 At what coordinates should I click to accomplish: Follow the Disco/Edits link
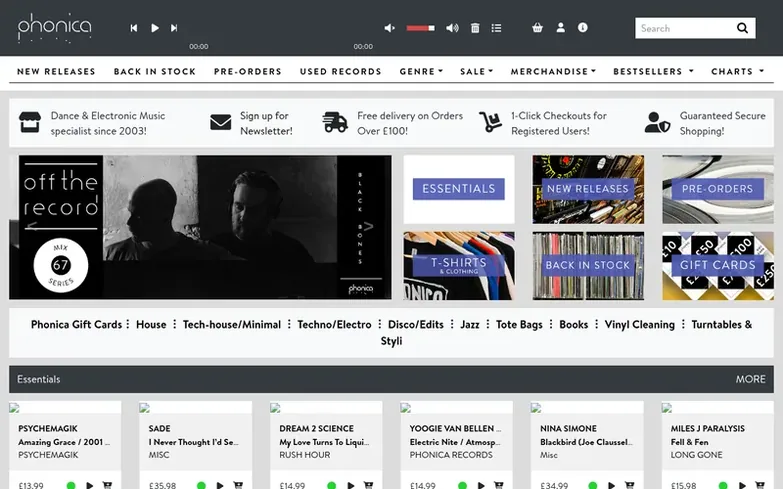(415, 325)
